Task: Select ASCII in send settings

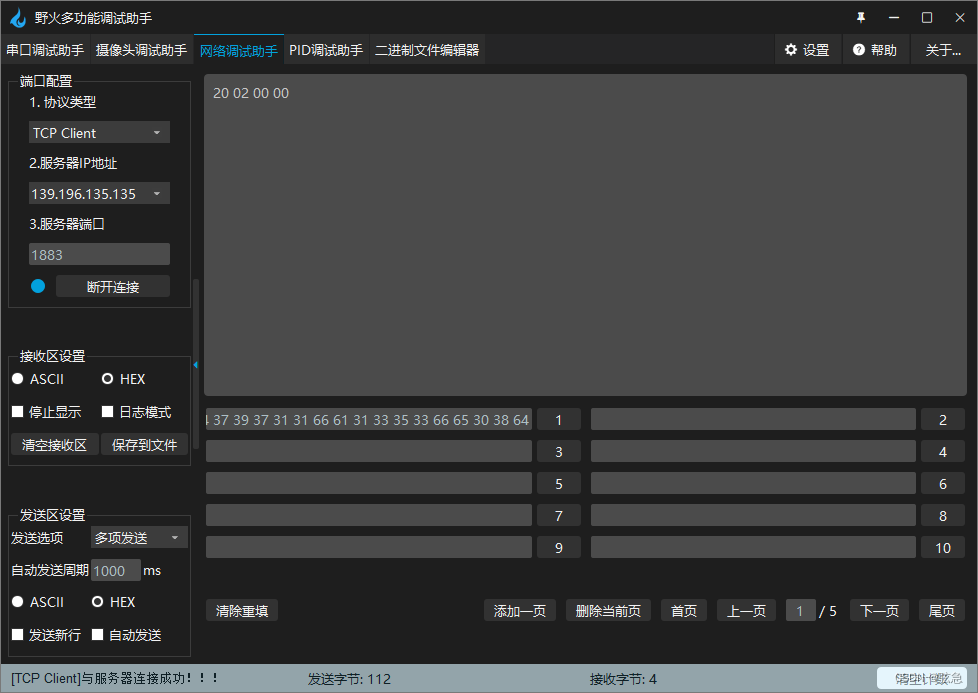Action: coord(38,602)
